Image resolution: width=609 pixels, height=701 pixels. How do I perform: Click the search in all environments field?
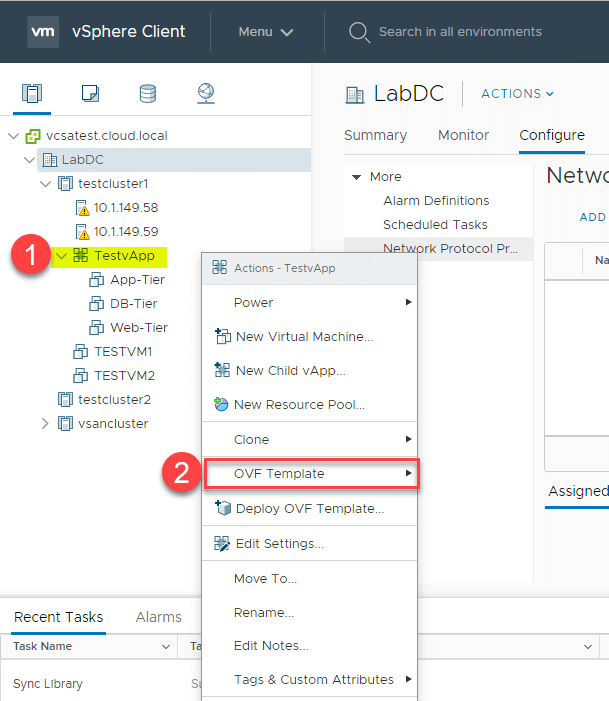(x=460, y=32)
